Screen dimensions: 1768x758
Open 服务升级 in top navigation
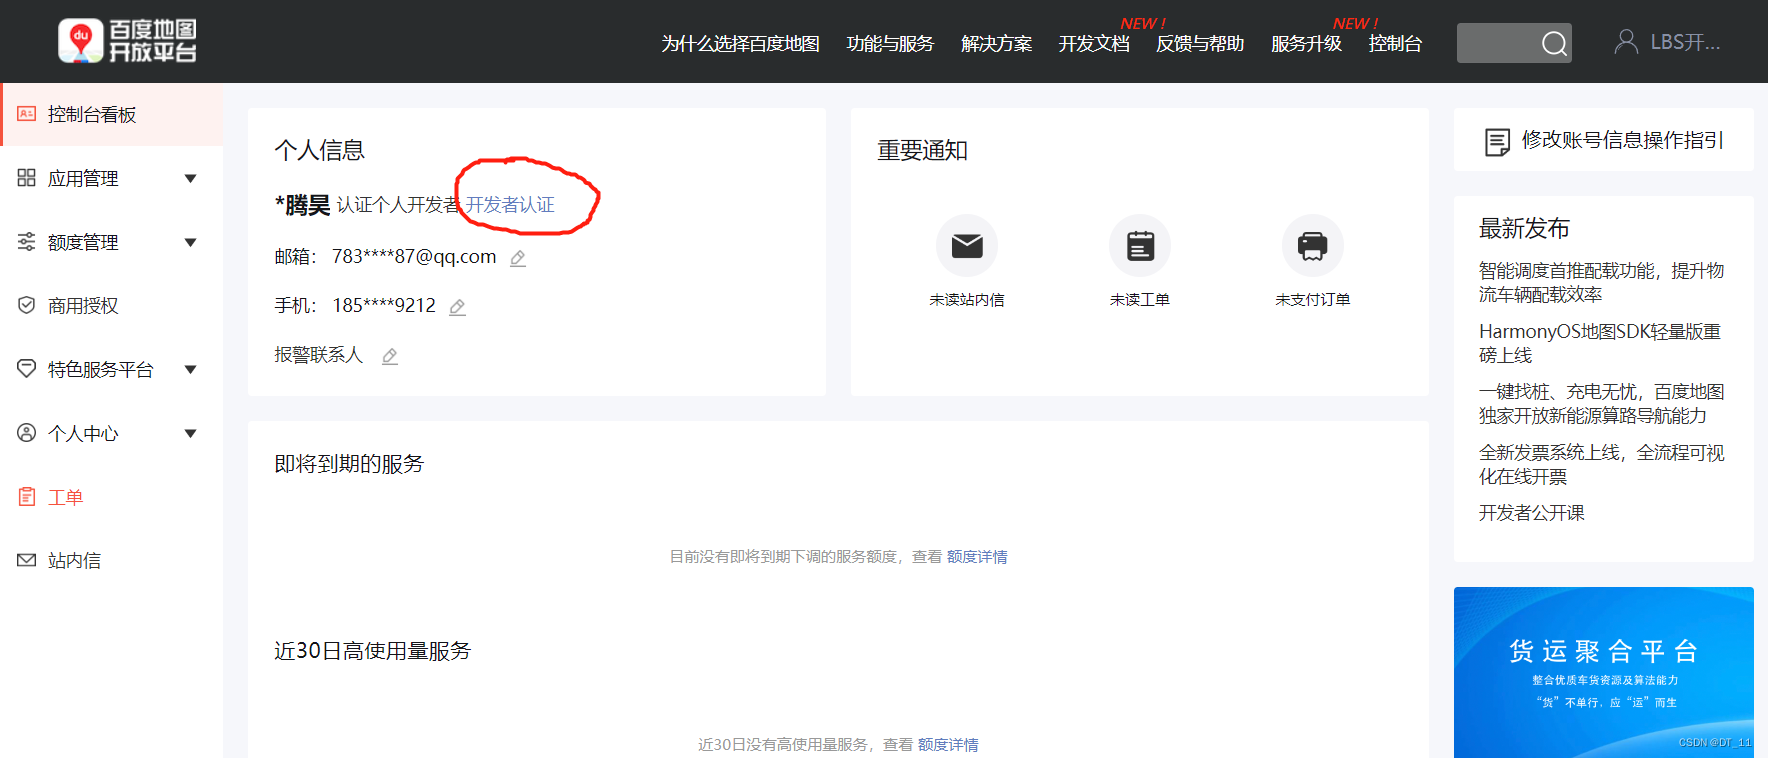tap(1306, 44)
